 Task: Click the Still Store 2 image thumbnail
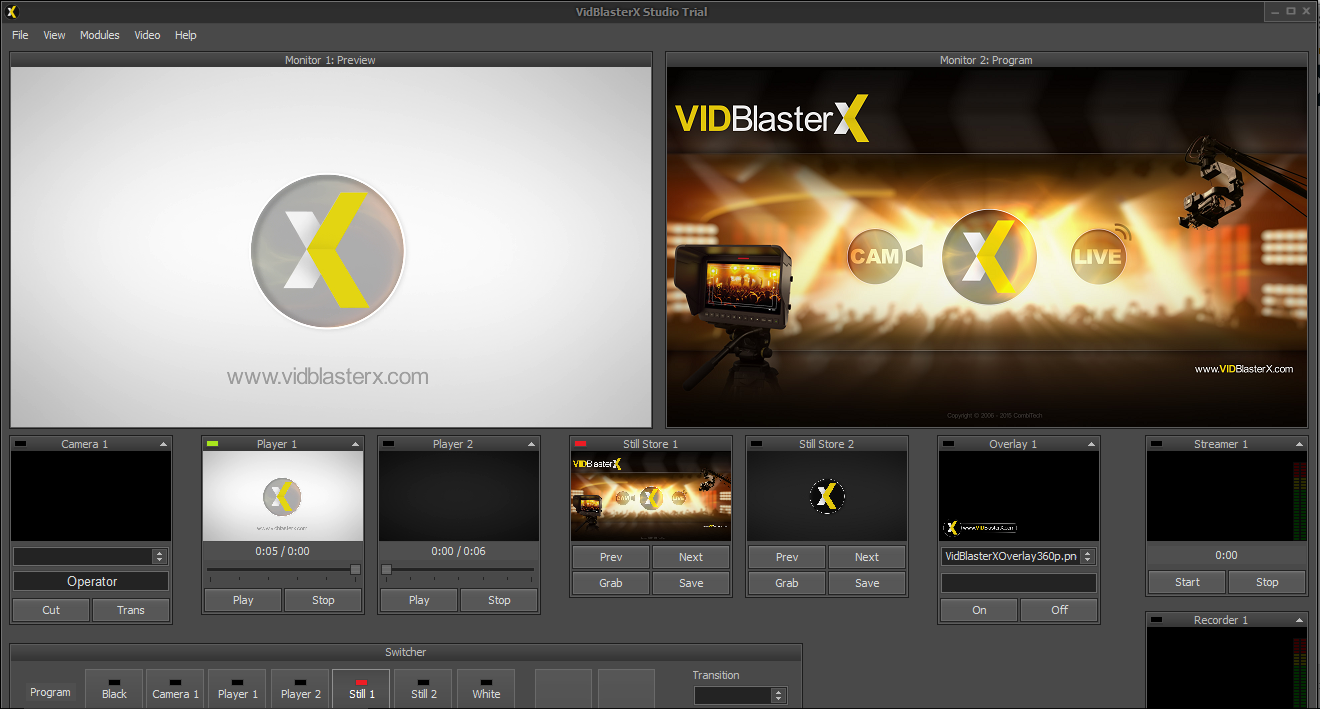pos(827,496)
